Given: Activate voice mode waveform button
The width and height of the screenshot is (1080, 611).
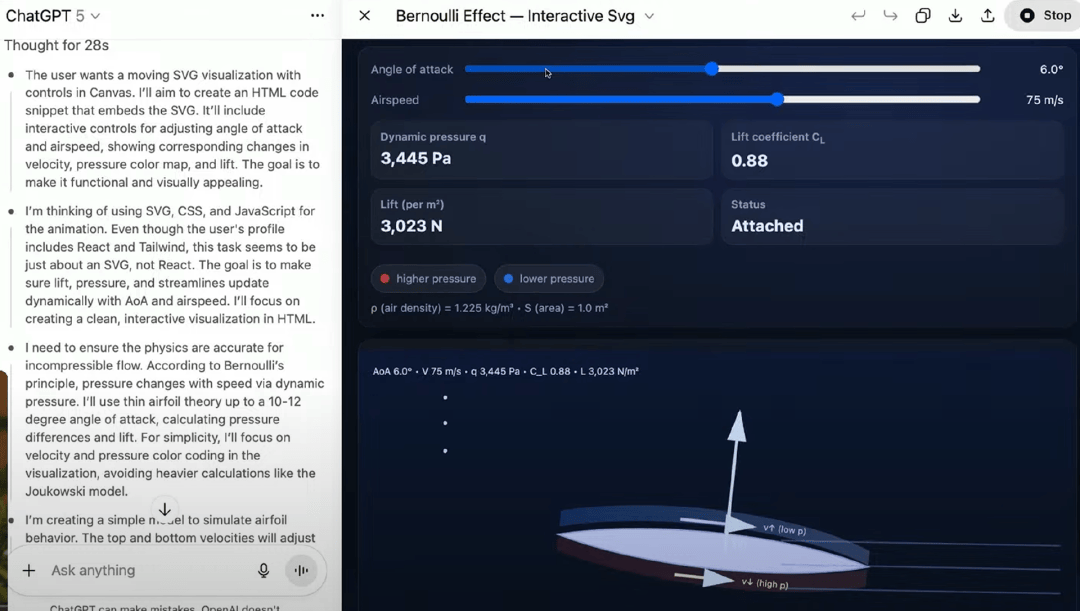Looking at the screenshot, I should pos(301,570).
